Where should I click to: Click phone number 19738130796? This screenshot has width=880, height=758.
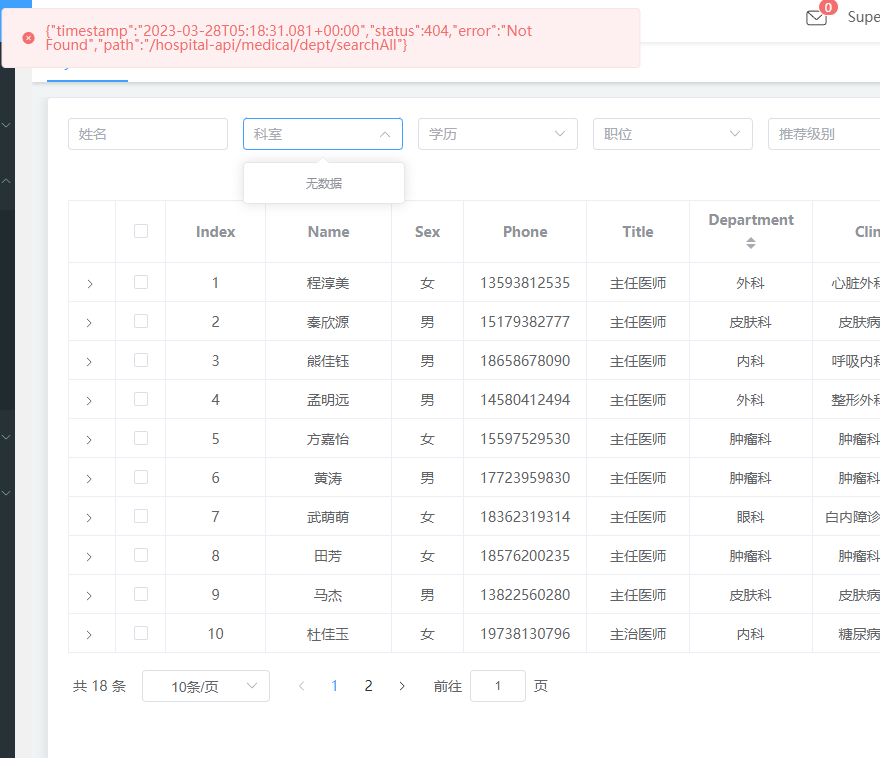[x=525, y=634]
